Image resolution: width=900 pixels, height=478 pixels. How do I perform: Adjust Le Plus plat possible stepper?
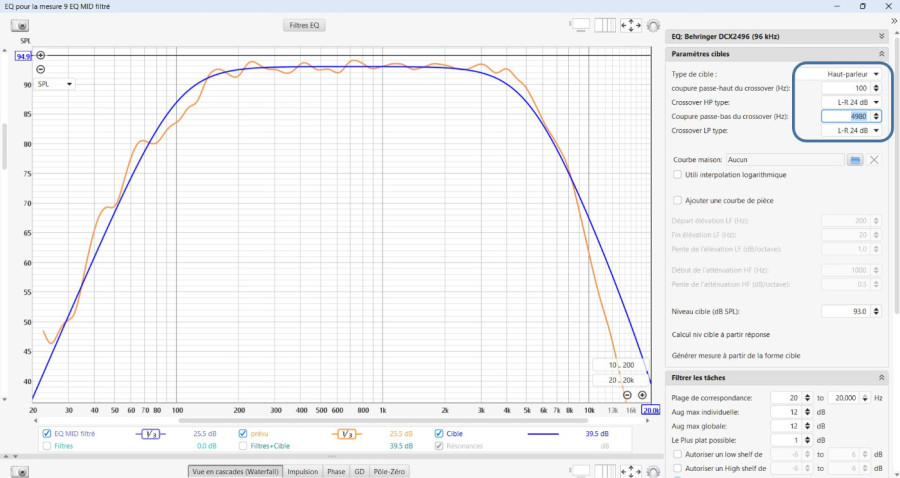pyautogui.click(x=808, y=441)
